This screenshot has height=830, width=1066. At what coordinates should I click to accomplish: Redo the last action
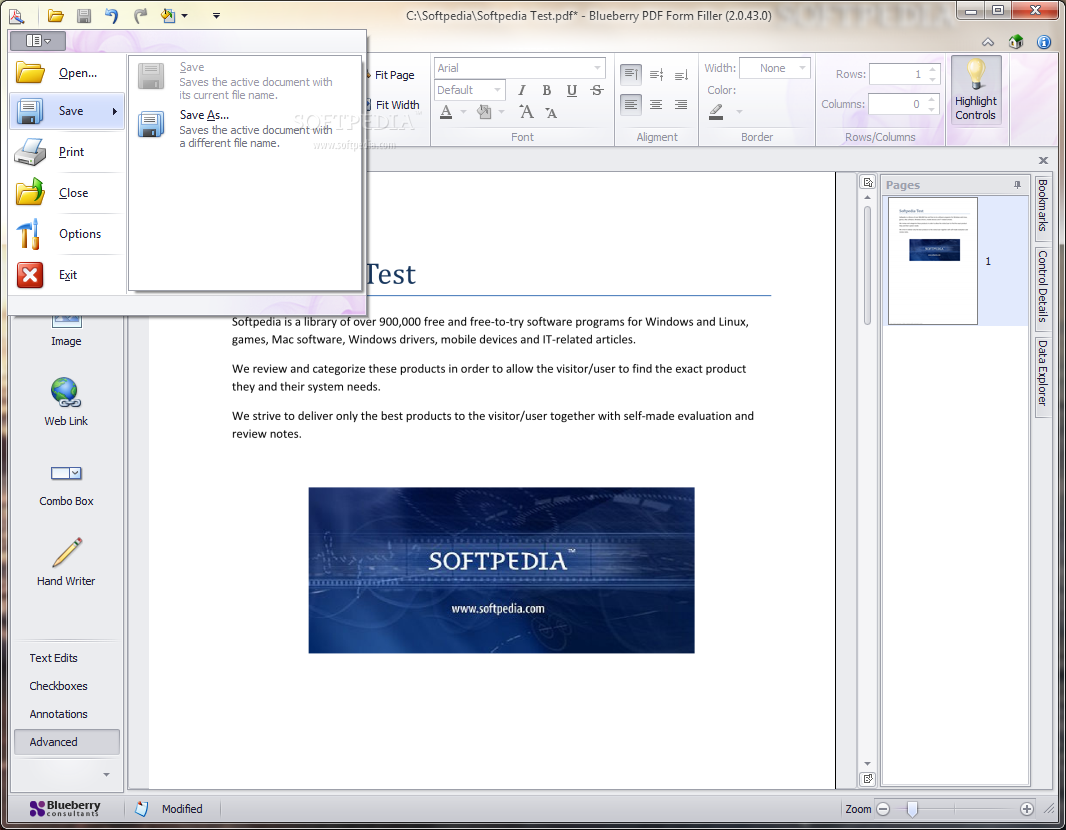(x=140, y=16)
